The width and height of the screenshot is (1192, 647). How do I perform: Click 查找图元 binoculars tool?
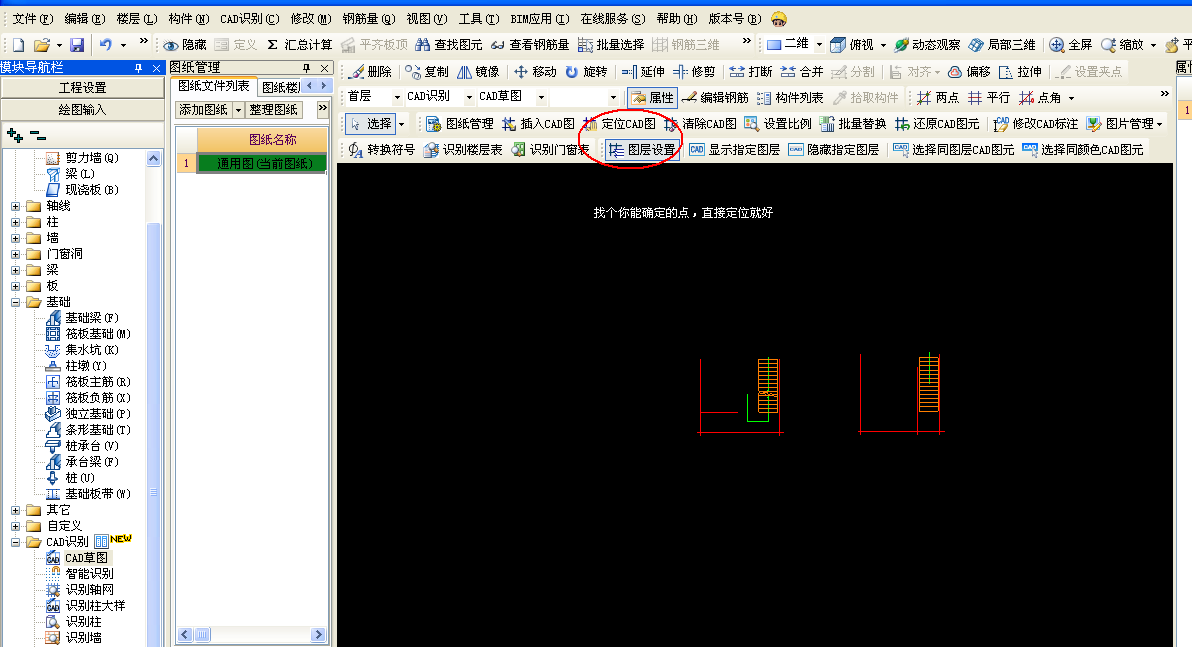pyautogui.click(x=449, y=45)
